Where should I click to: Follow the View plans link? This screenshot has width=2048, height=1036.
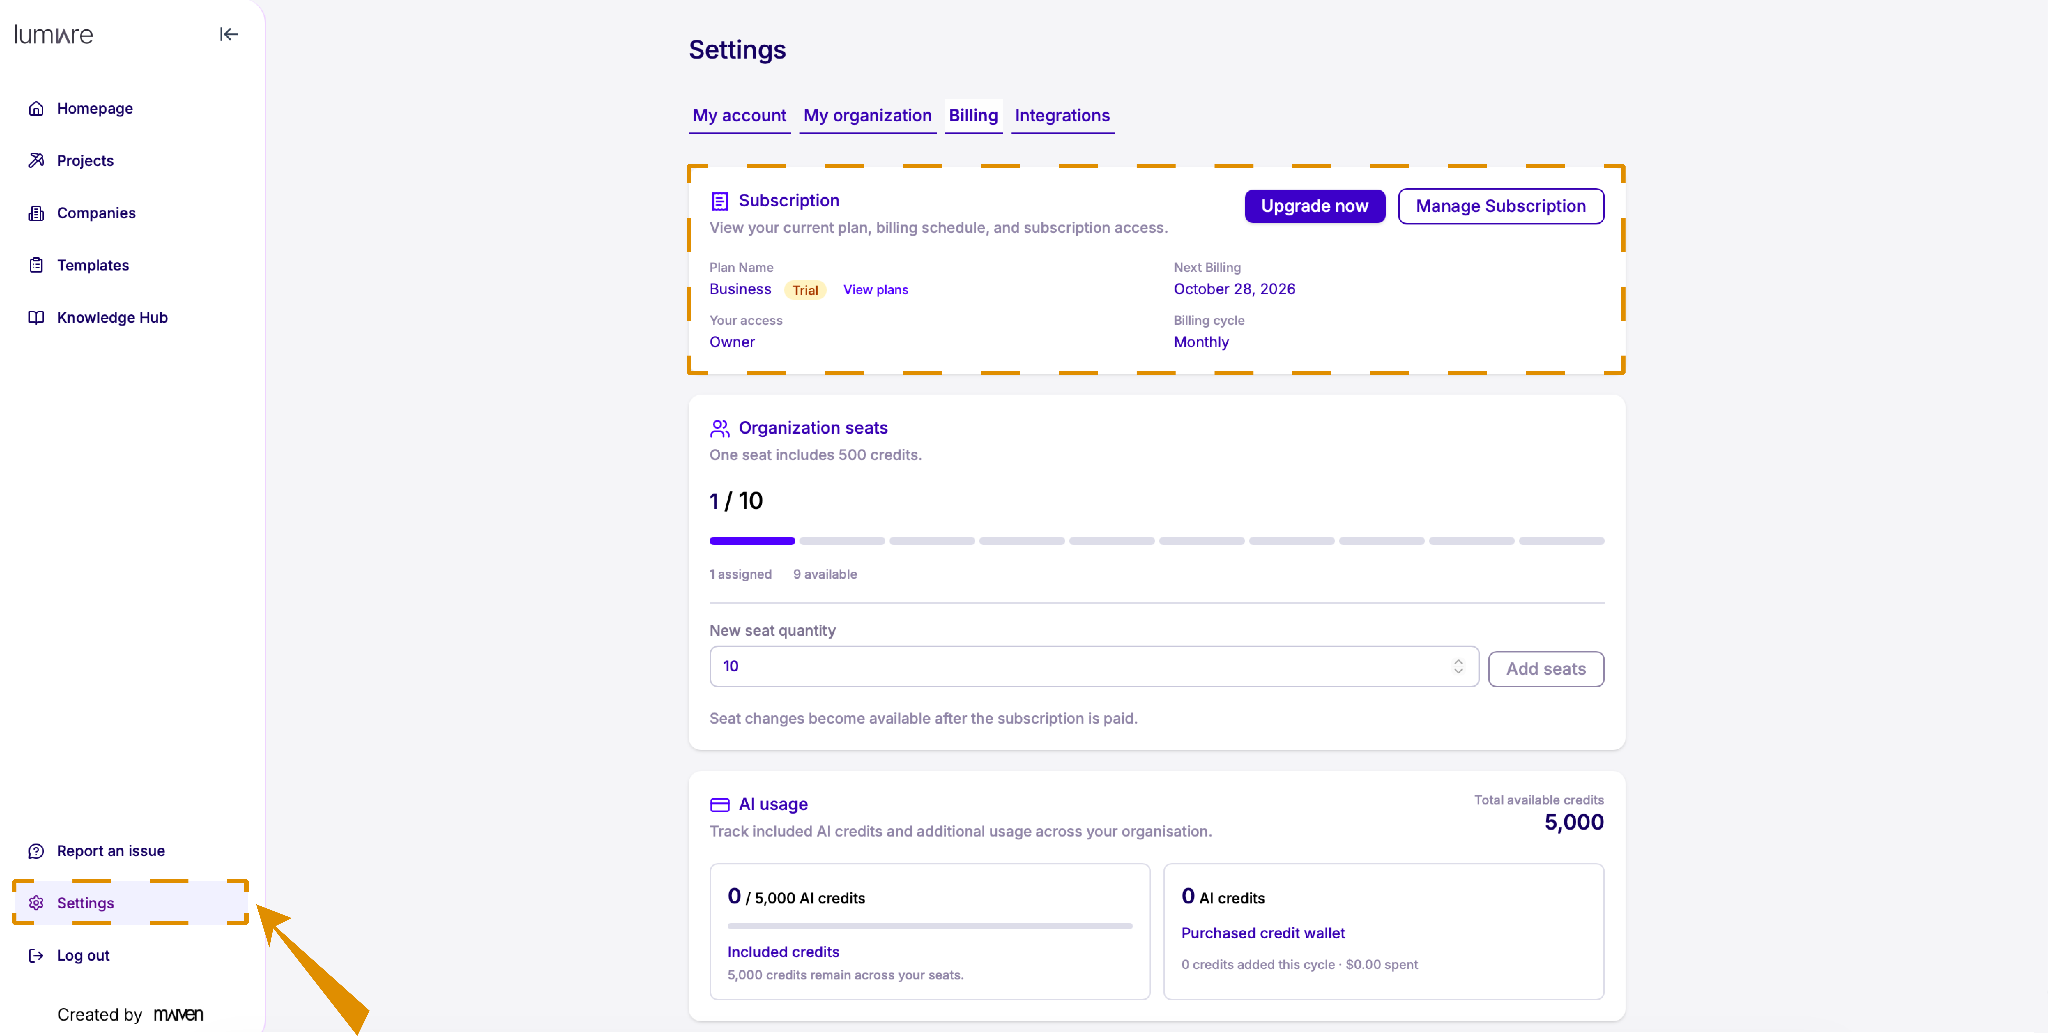click(876, 290)
